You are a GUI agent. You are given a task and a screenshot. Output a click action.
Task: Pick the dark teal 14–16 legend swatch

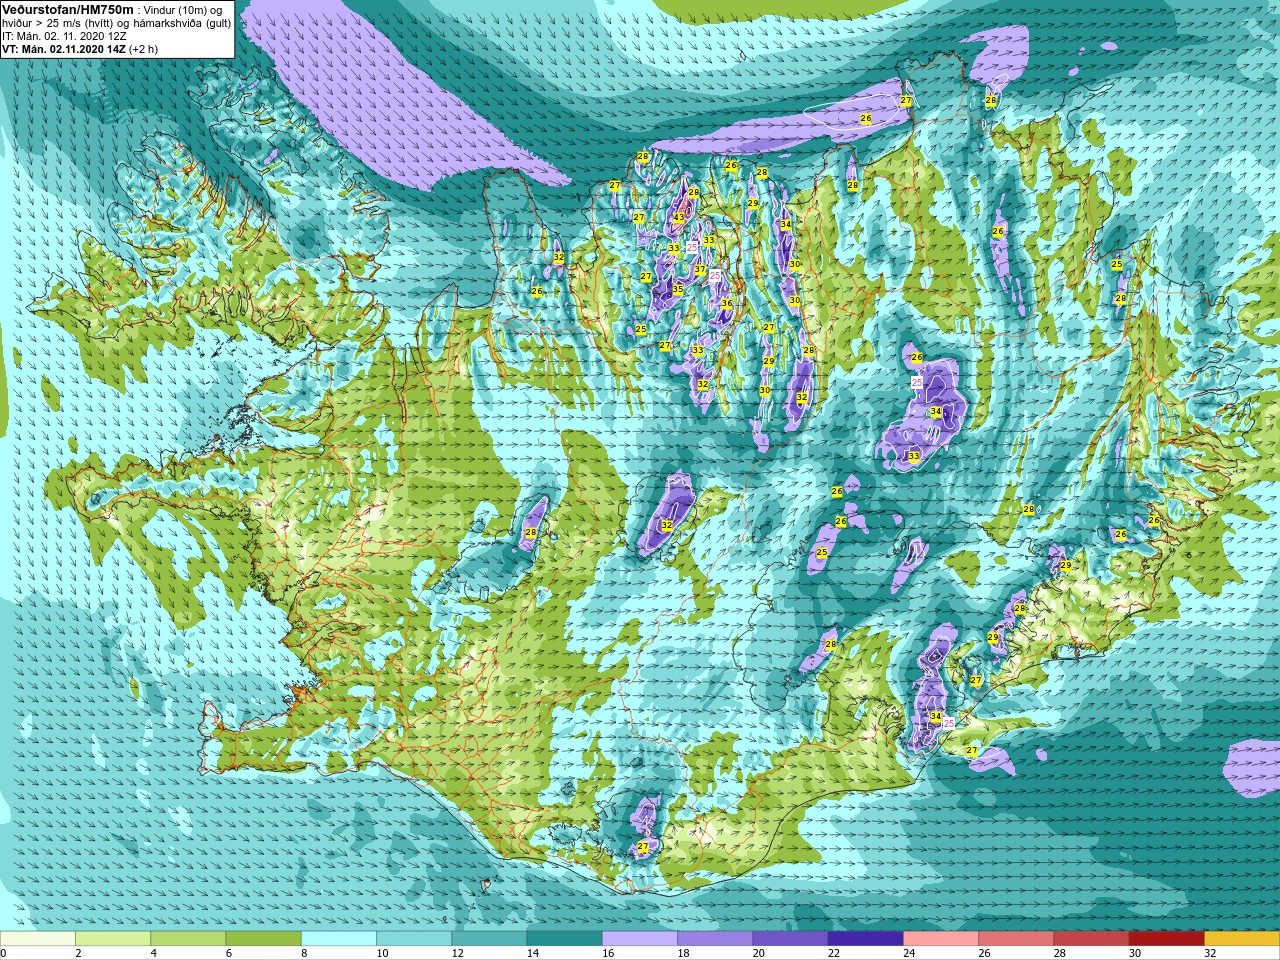565,939
